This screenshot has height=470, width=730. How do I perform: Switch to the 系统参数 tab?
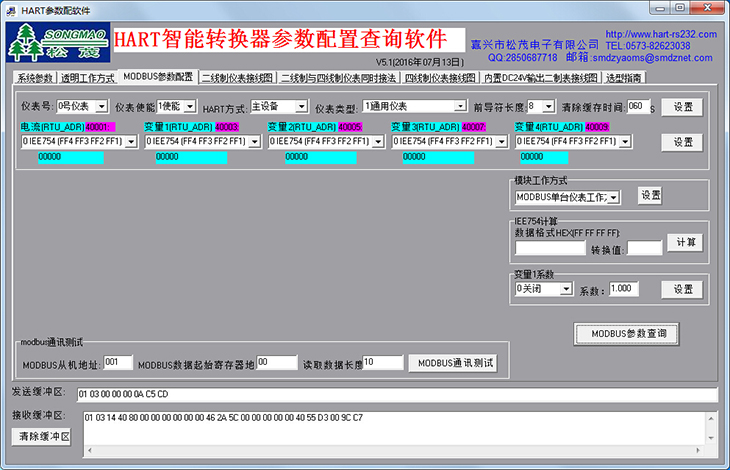pyautogui.click(x=34, y=78)
